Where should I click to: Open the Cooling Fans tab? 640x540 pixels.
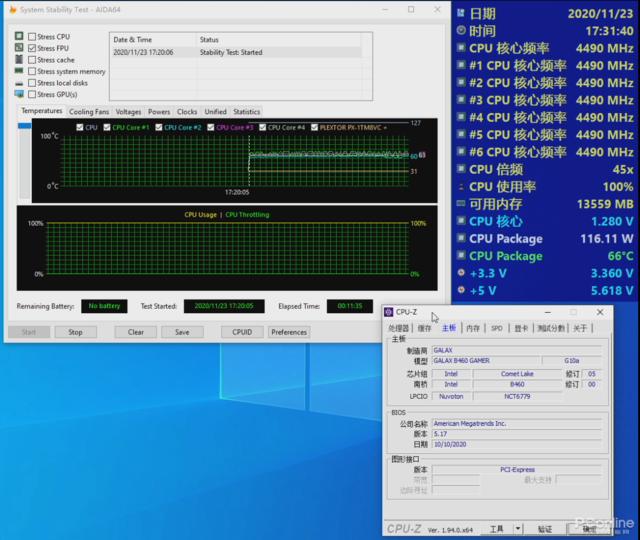pyautogui.click(x=89, y=112)
